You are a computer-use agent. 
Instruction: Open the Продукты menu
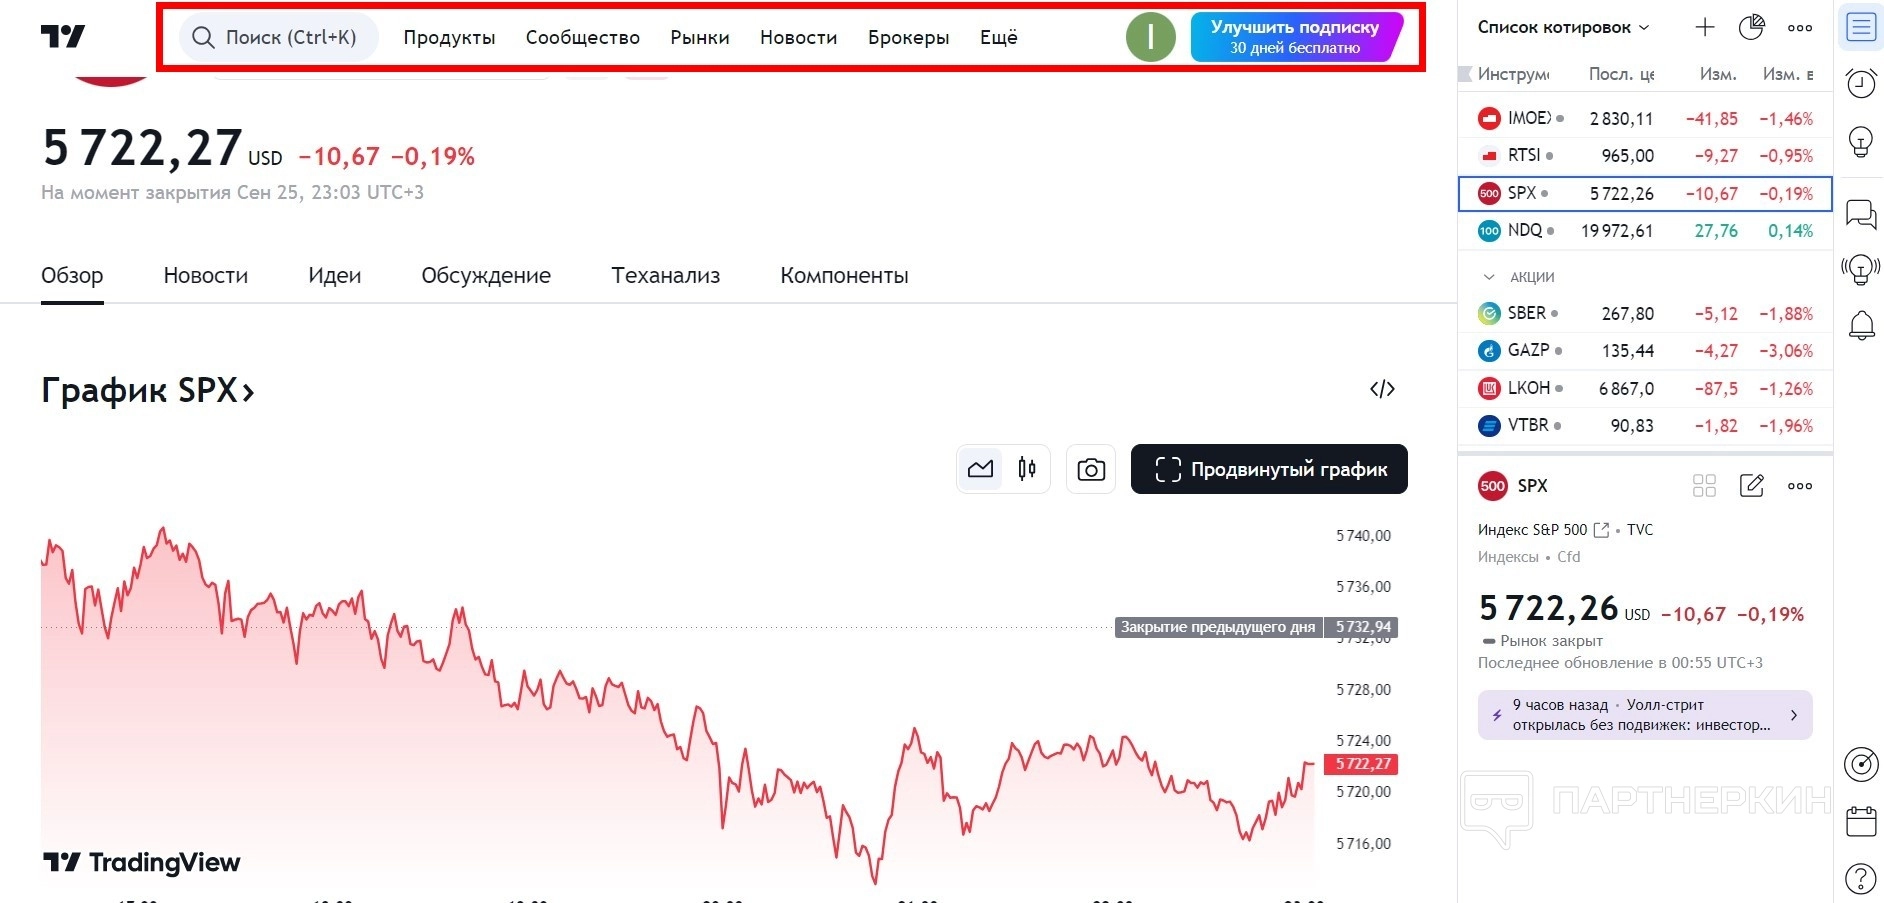449,37
